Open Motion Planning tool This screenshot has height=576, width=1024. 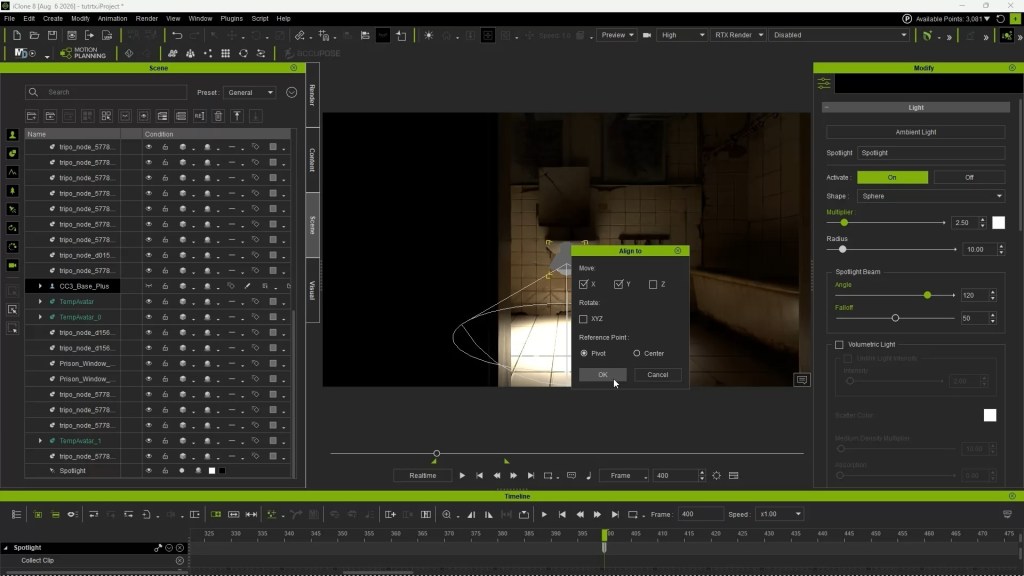(83, 53)
